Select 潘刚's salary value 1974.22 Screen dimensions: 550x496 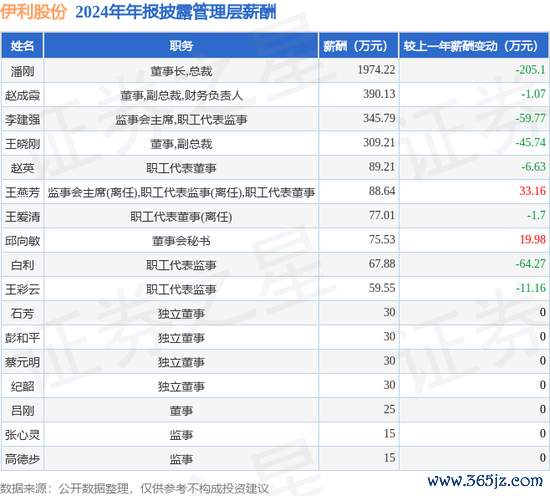click(376, 70)
